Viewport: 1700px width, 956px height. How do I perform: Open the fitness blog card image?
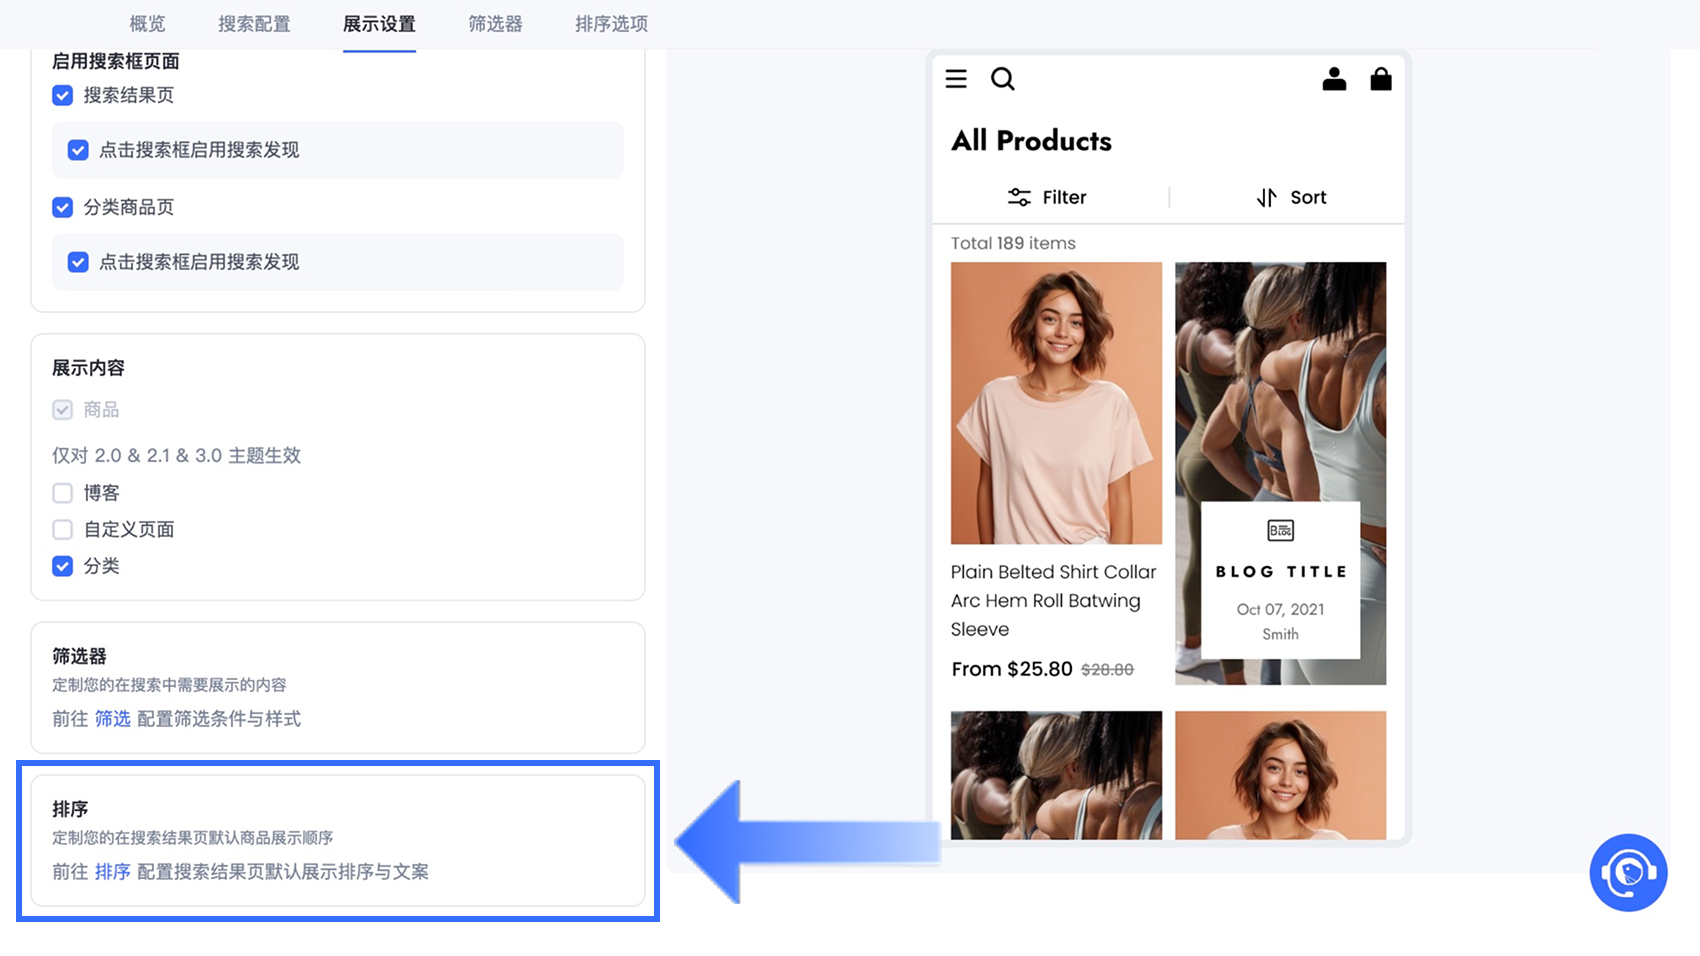(1280, 473)
